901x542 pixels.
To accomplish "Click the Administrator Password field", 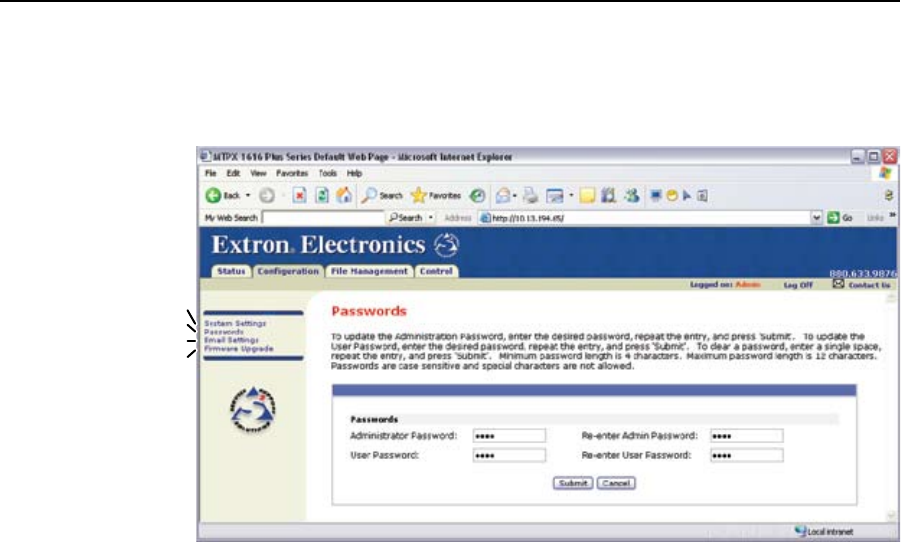I will [x=509, y=436].
